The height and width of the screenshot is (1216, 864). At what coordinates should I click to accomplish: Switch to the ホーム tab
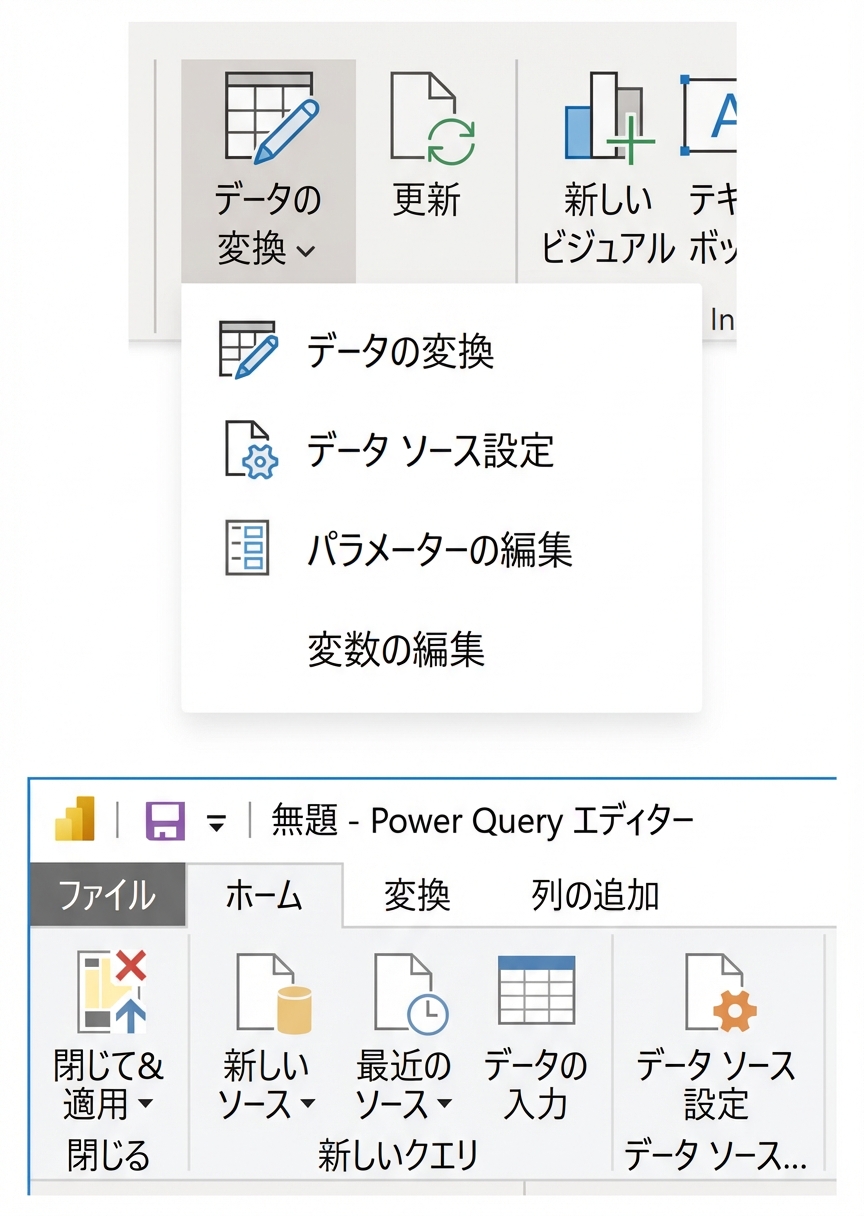pyautogui.click(x=264, y=895)
